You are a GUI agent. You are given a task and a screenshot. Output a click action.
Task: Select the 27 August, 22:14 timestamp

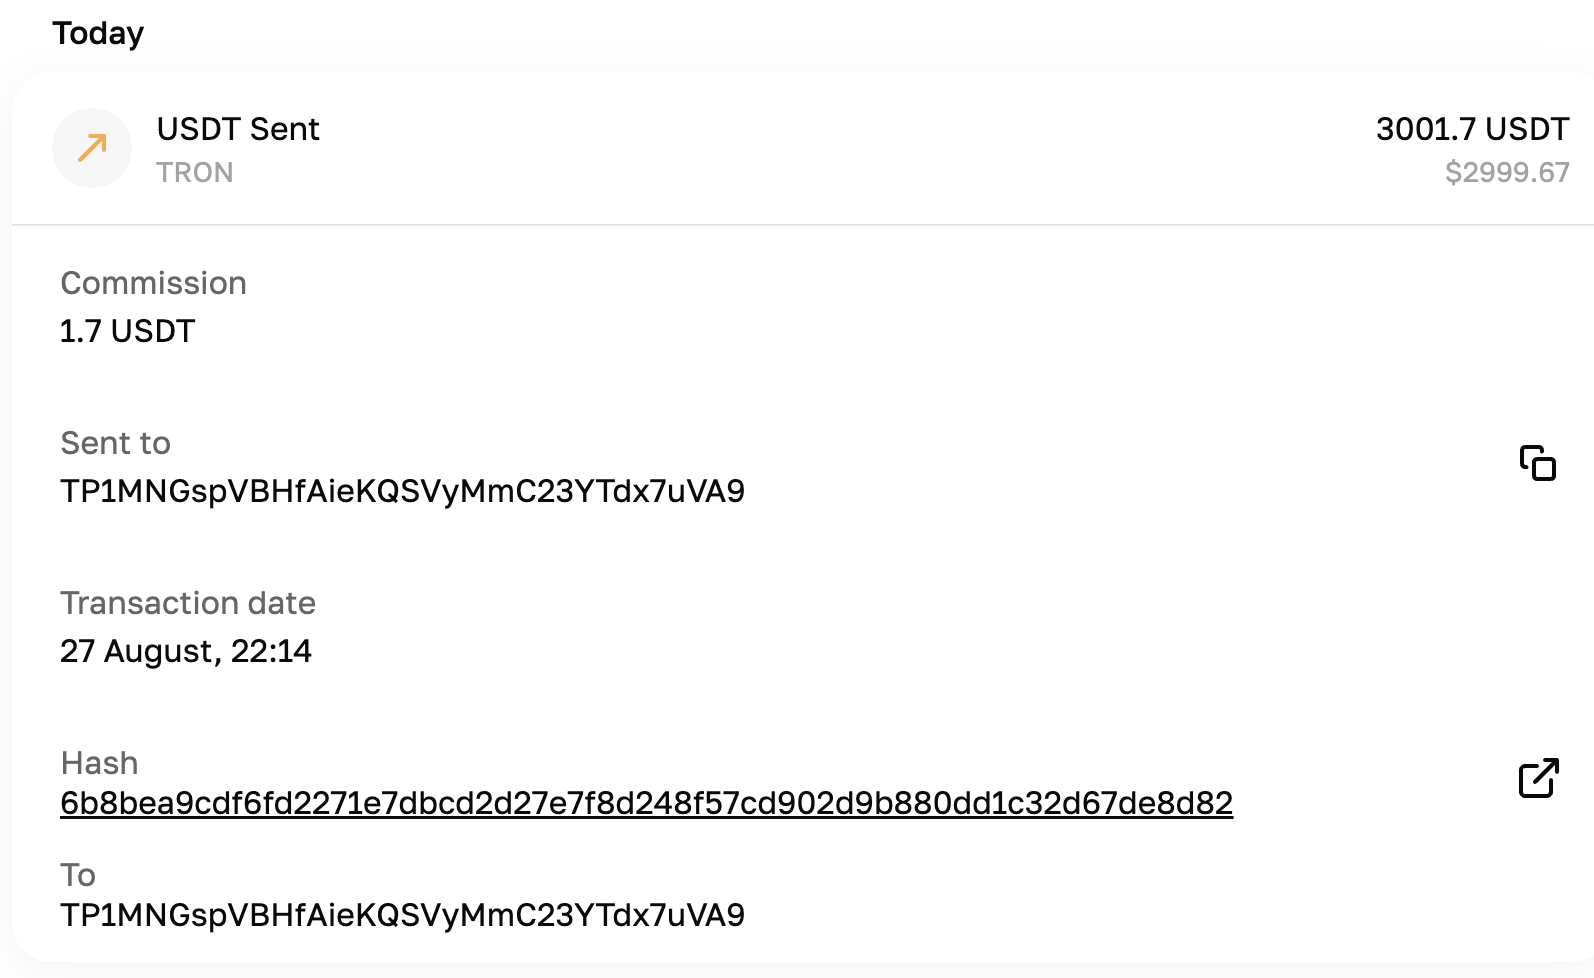[x=186, y=651]
